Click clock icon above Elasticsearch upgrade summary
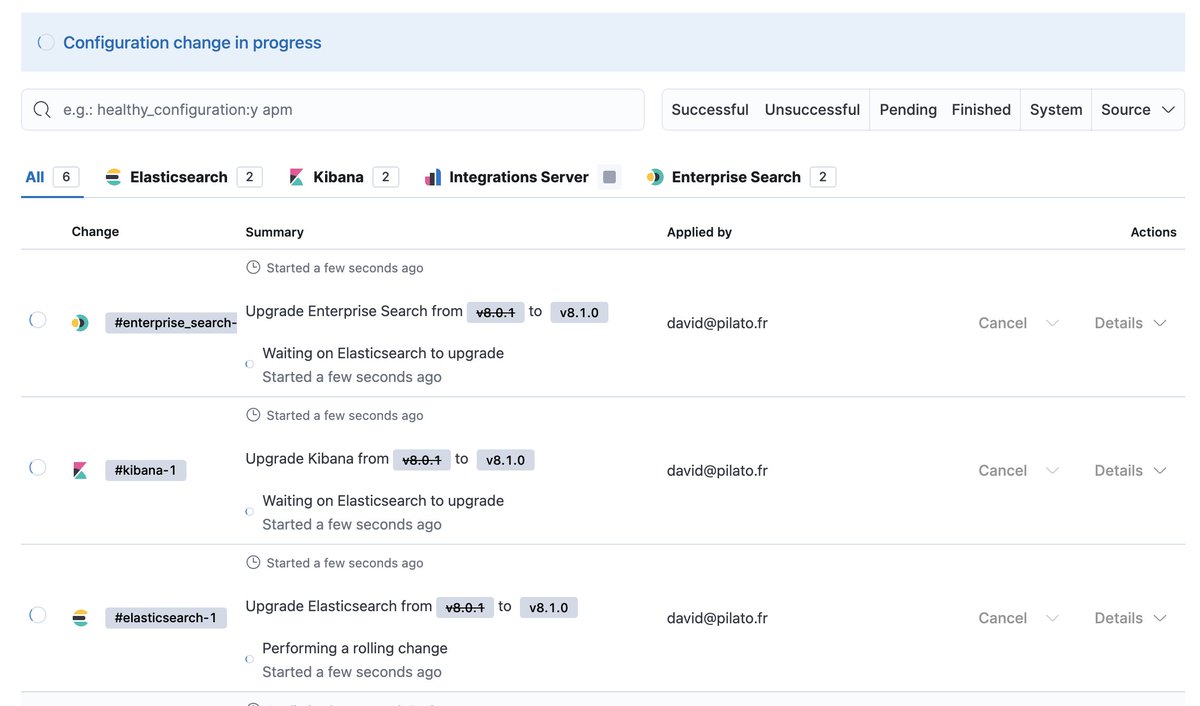The width and height of the screenshot is (1200, 706). (253, 563)
